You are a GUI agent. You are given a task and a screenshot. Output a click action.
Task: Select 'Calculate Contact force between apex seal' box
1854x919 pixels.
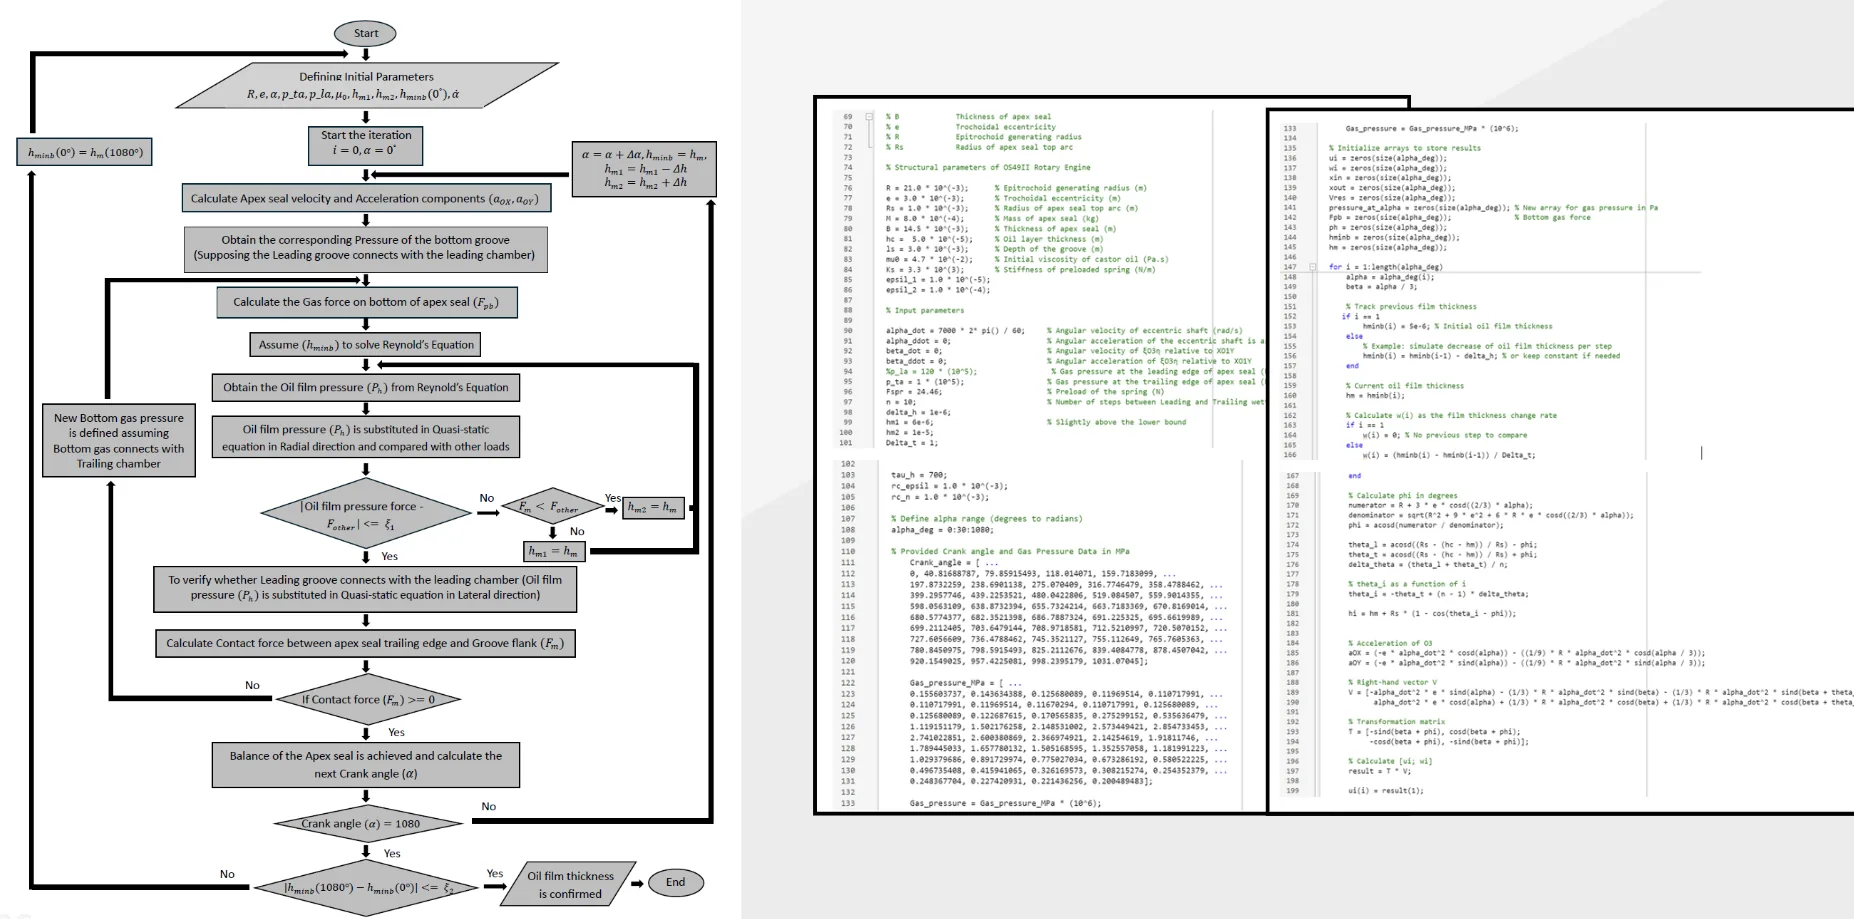pyautogui.click(x=365, y=643)
